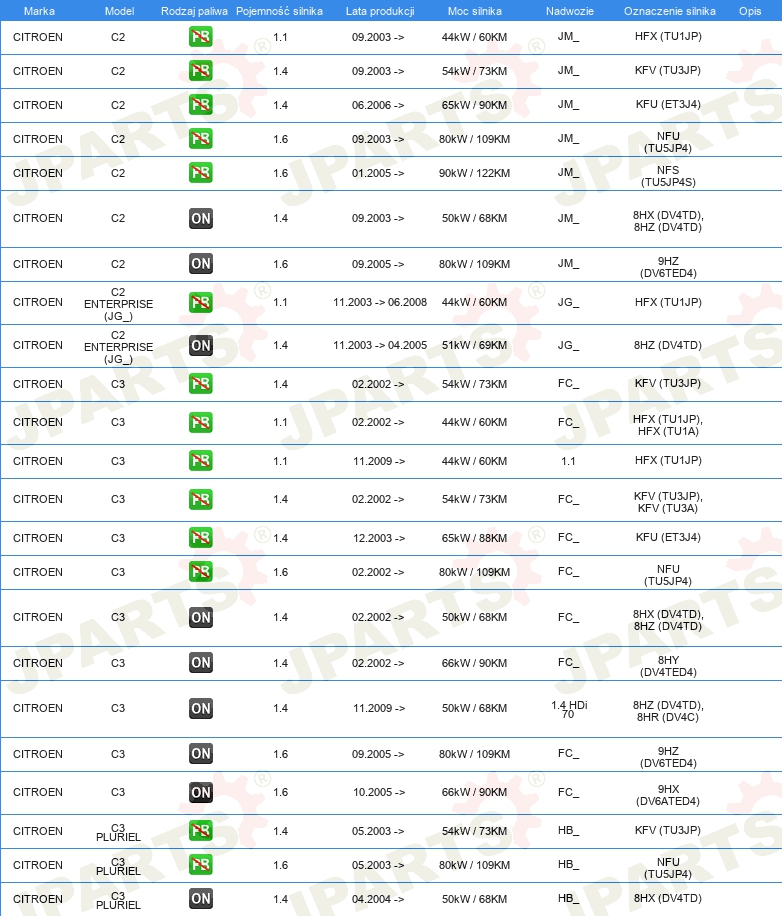The width and height of the screenshot is (782, 916).
Task: Click the Pojemność silnika column header
Action: click(x=279, y=11)
